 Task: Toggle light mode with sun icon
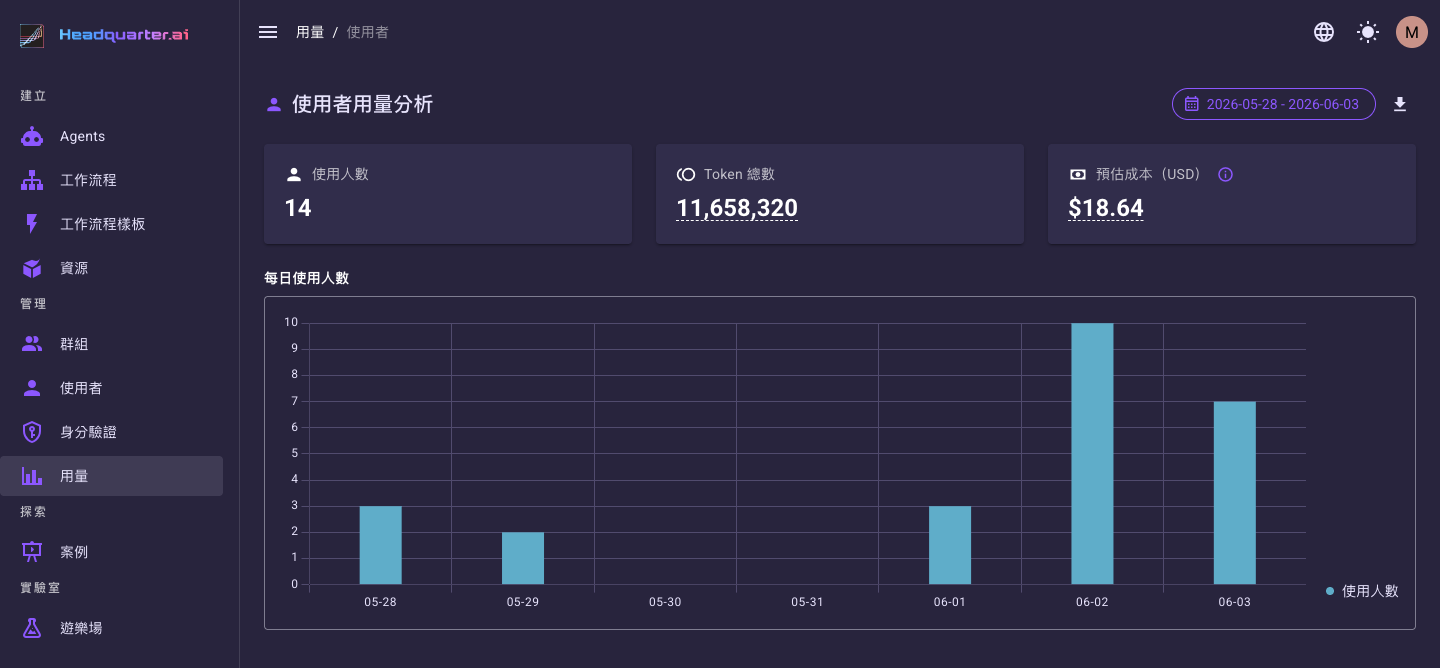[1368, 32]
